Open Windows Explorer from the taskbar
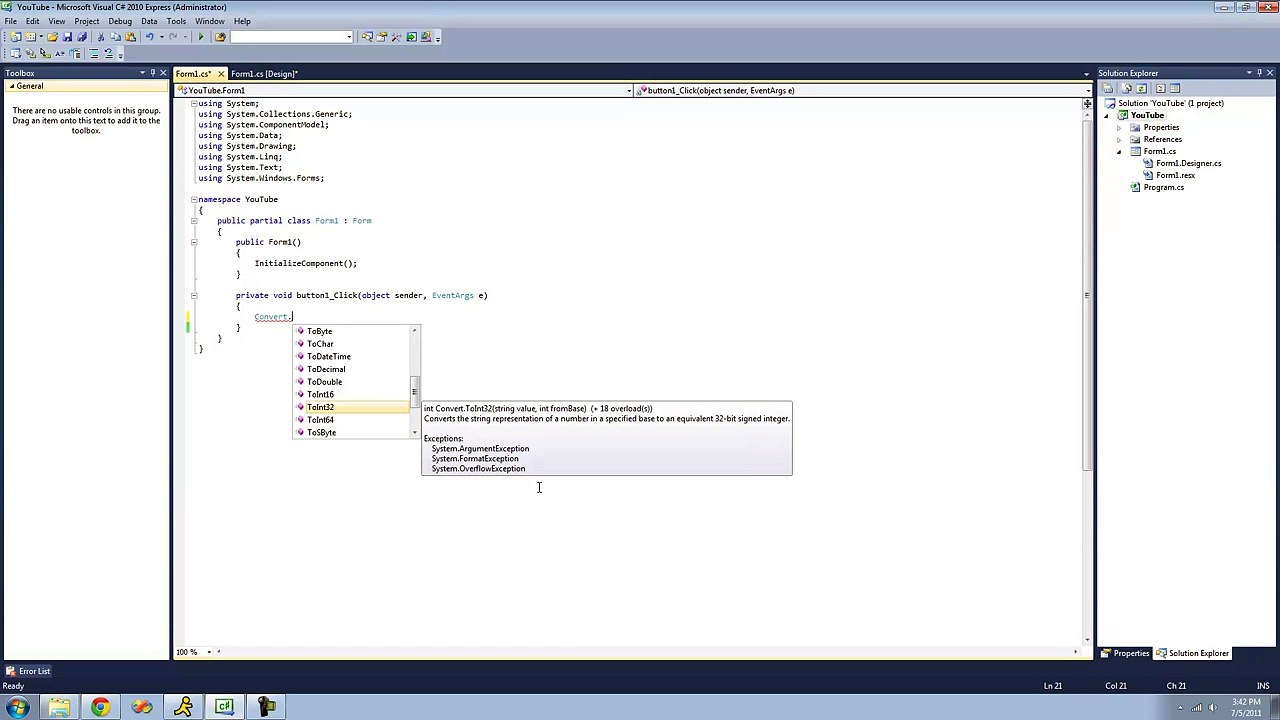1280x720 pixels. coord(59,708)
